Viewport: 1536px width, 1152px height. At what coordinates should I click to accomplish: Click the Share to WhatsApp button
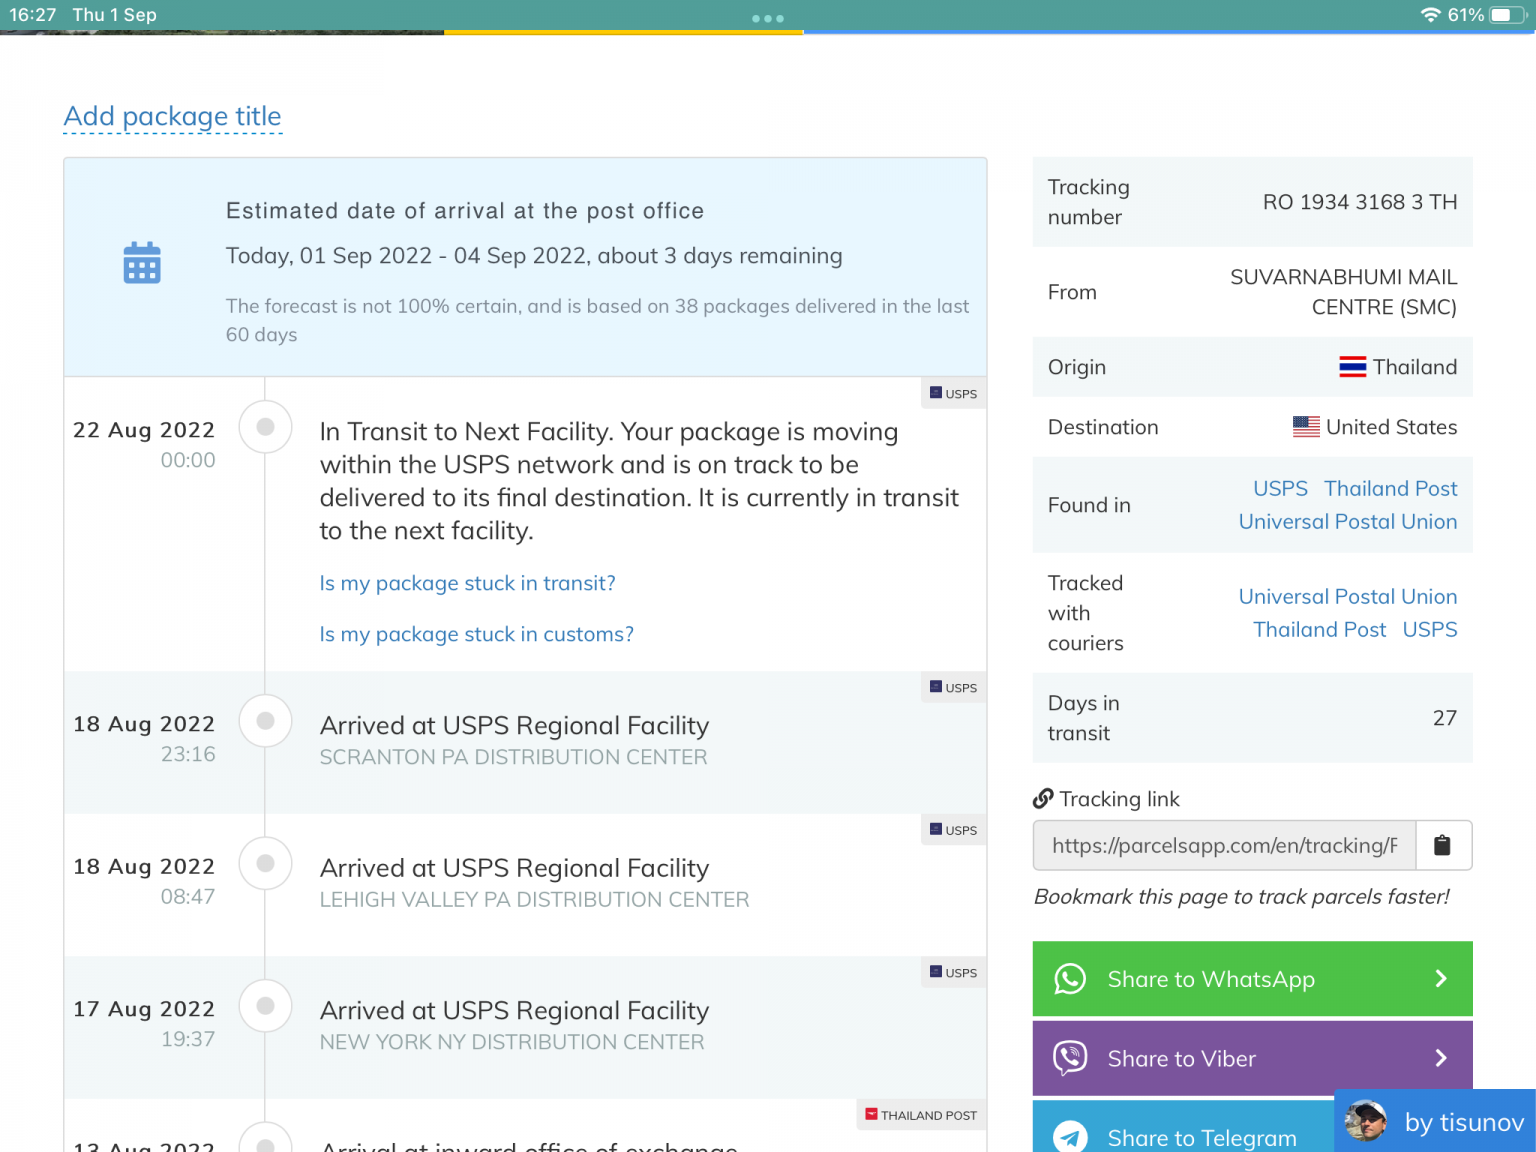tap(1252, 979)
